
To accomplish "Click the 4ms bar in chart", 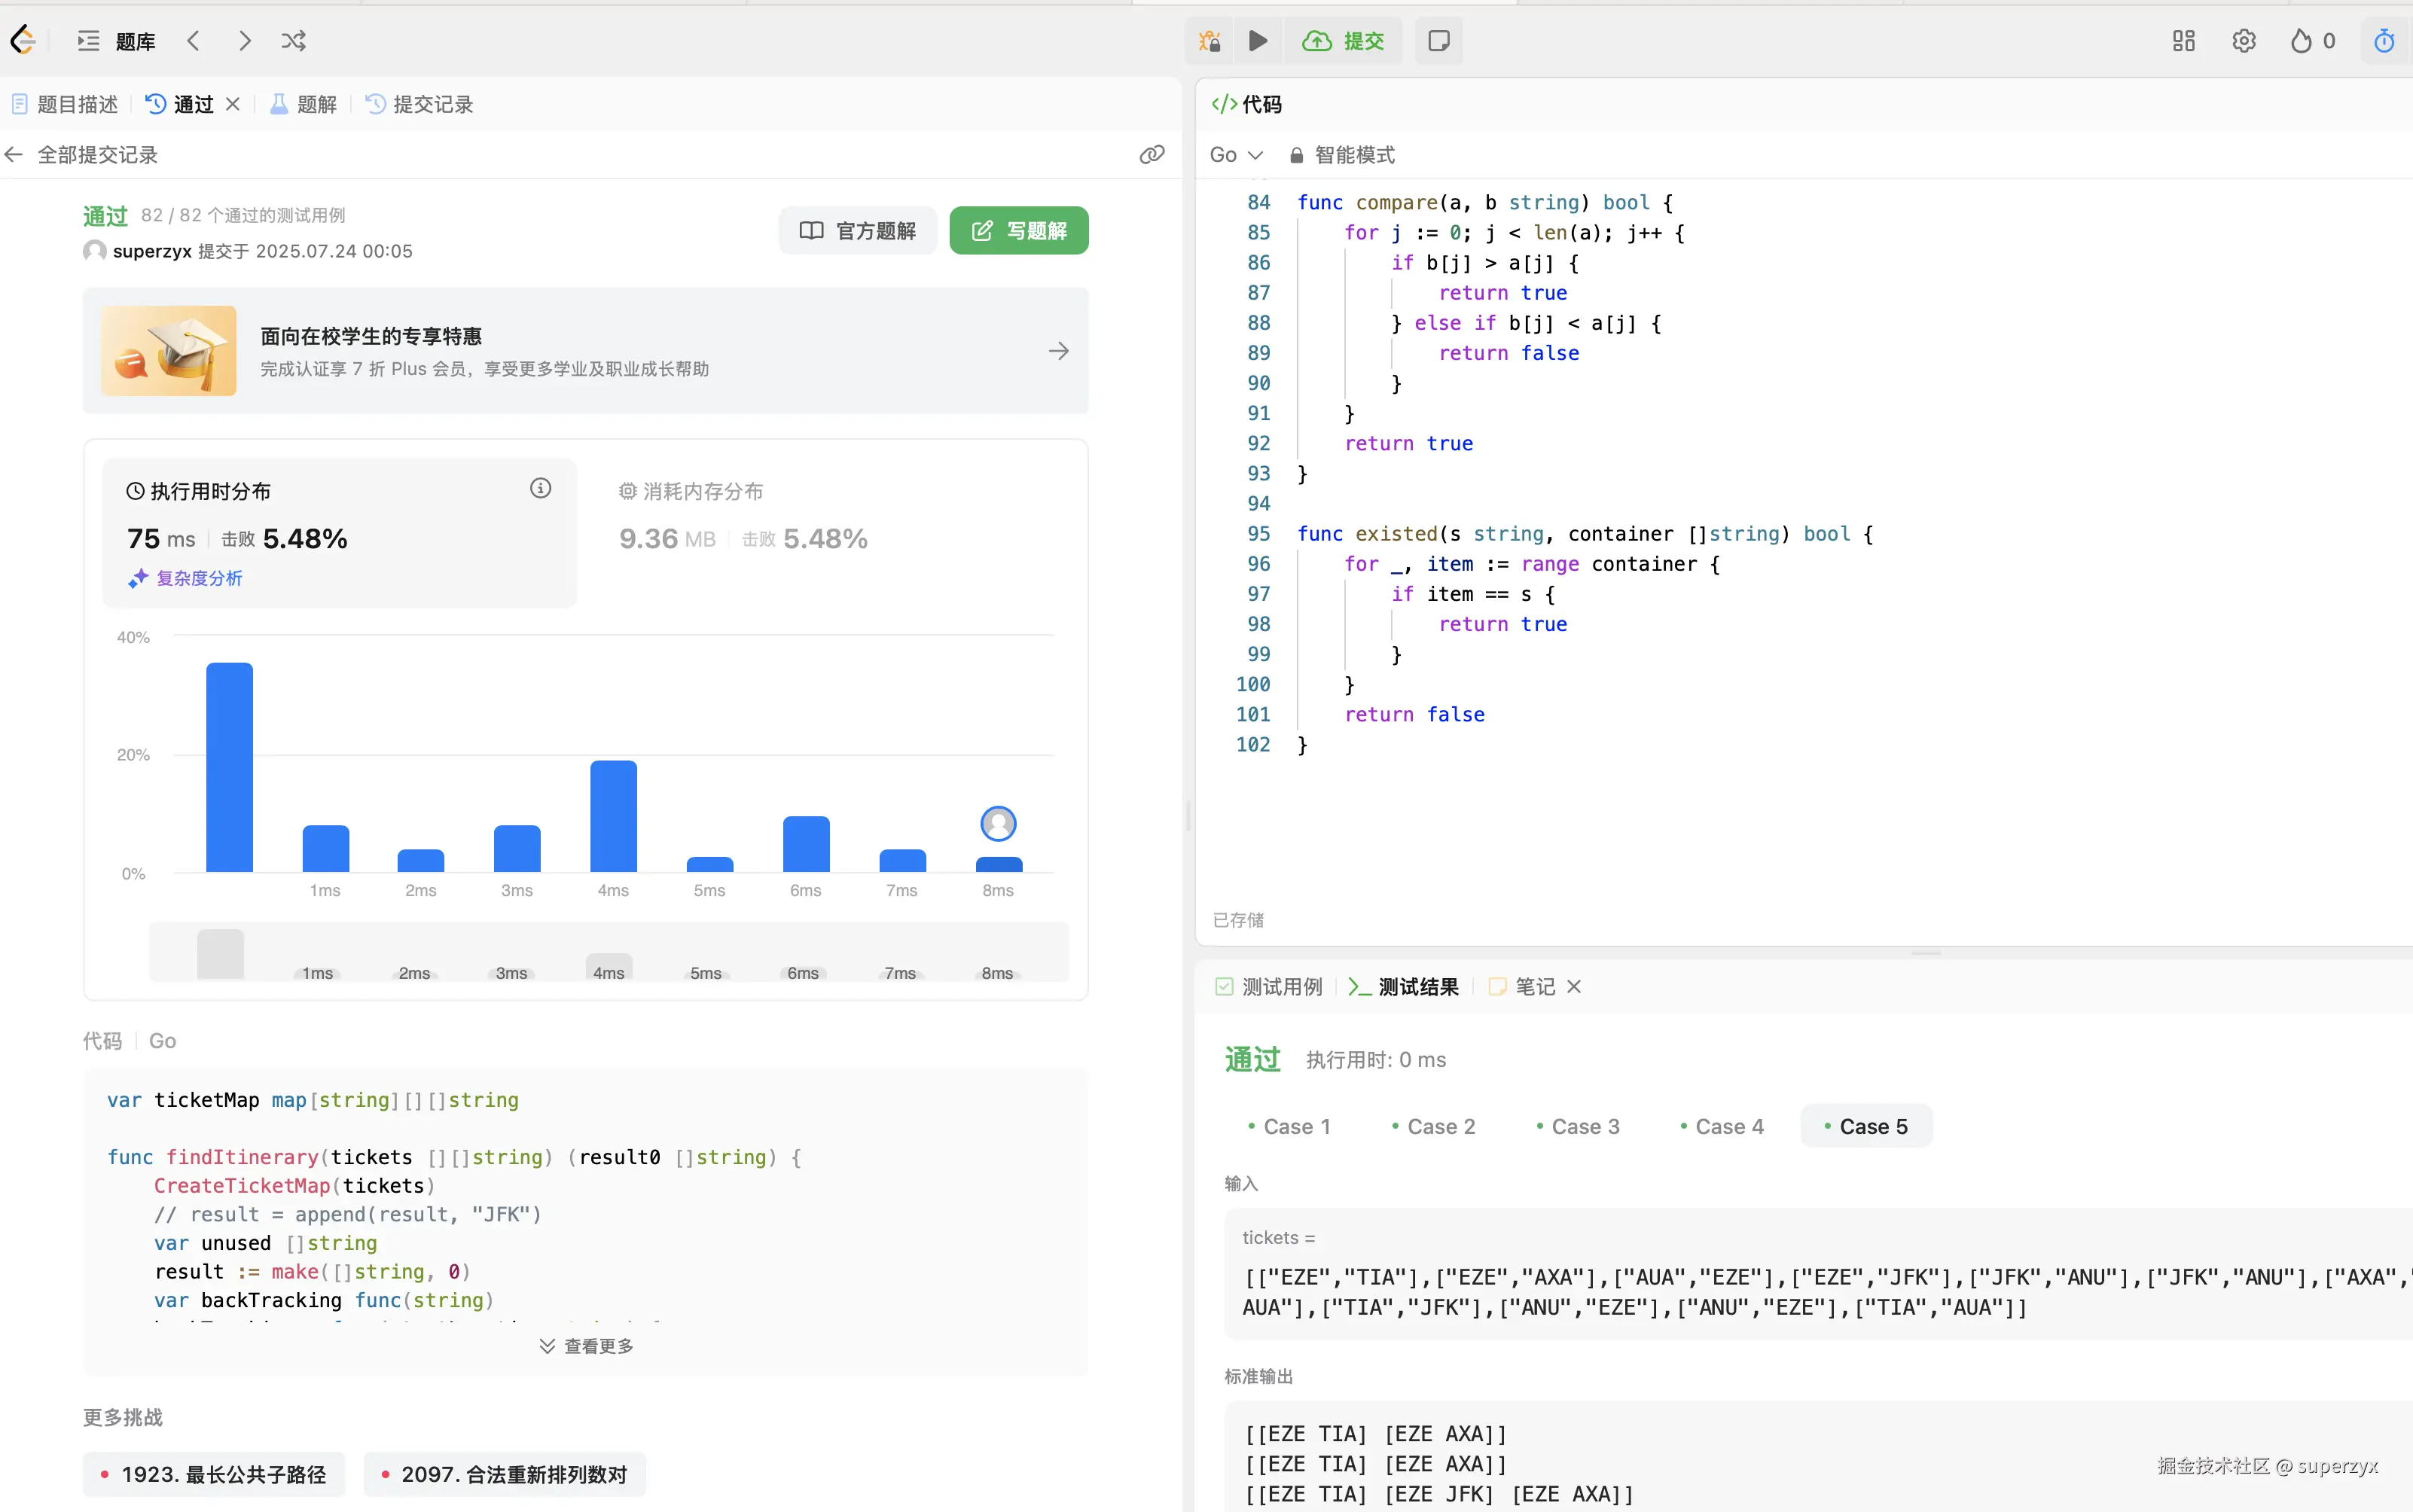I will 613,817.
